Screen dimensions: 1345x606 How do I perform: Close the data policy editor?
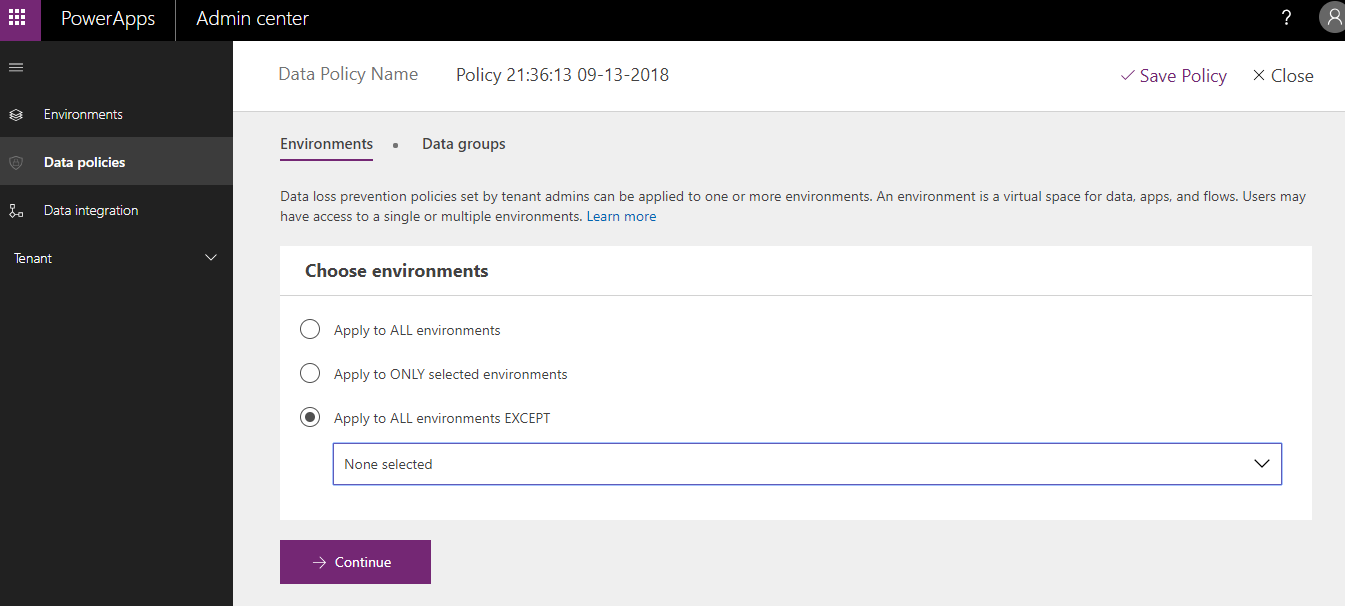point(1283,76)
